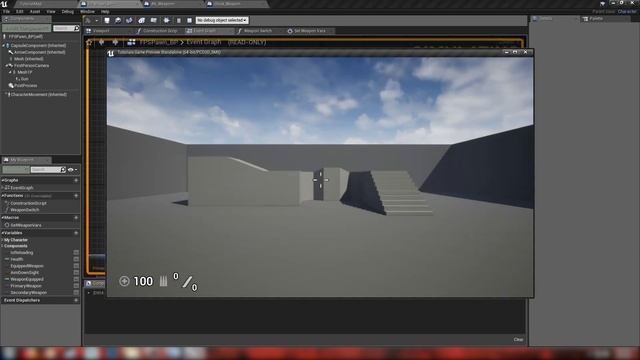640x360 pixels.
Task: Toggle visibility checkbox for Health variable
Action: (76, 259)
